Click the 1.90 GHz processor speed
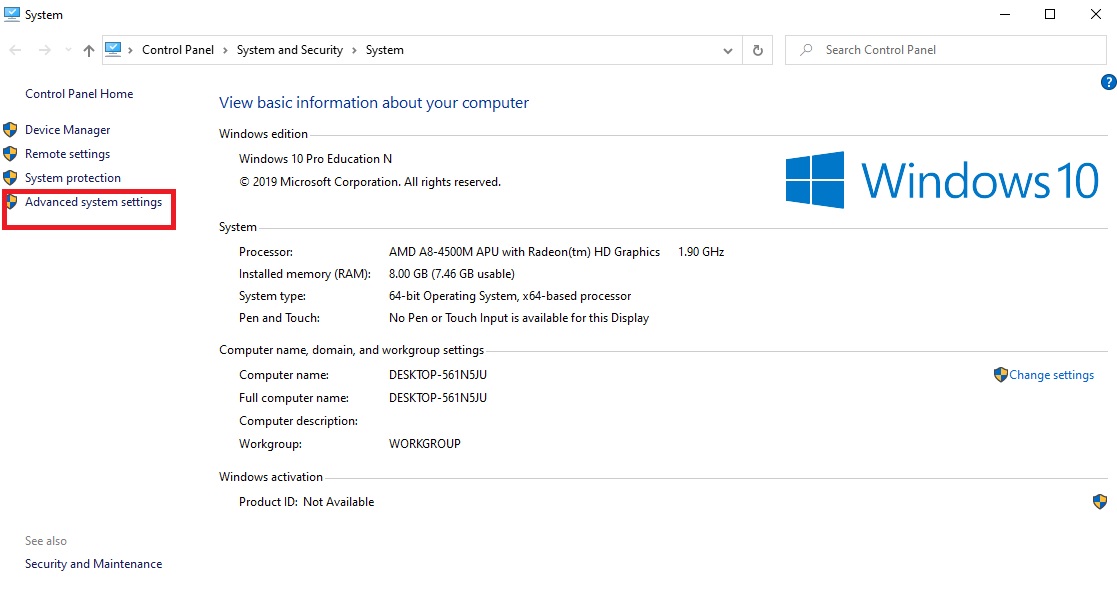The image size is (1117, 589). (x=701, y=252)
